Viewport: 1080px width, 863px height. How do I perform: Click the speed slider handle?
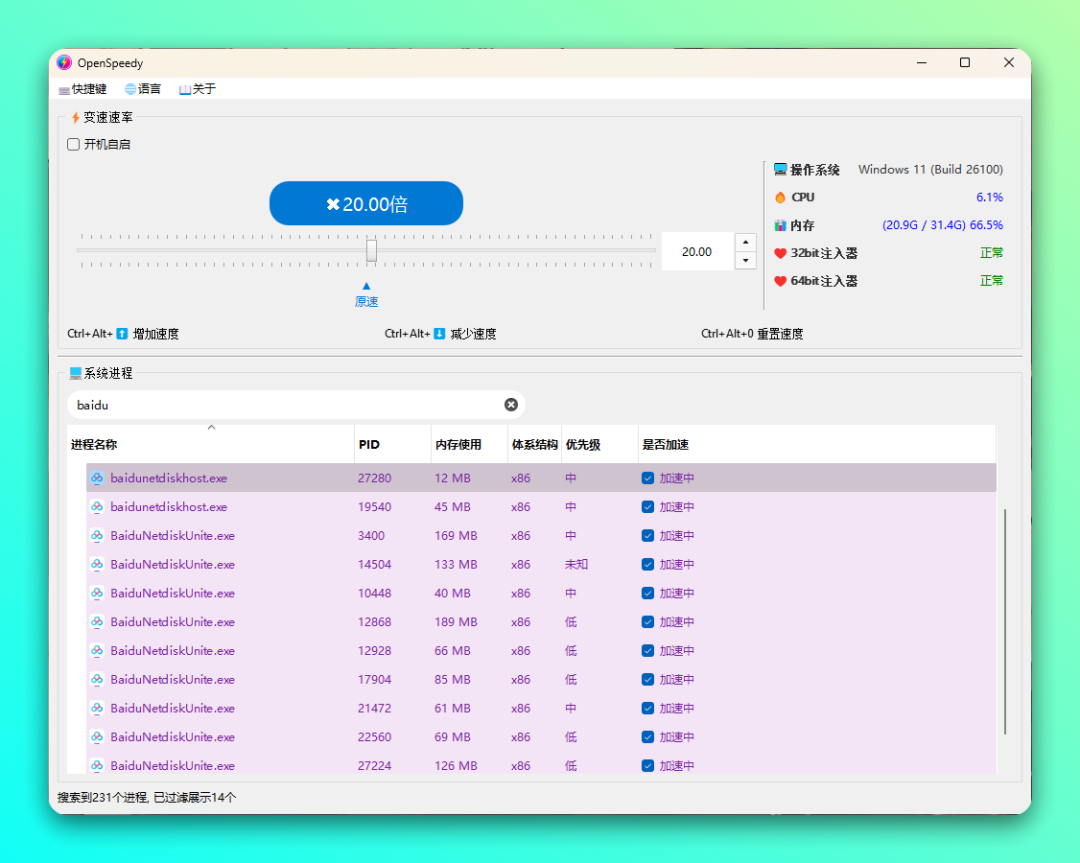371,250
